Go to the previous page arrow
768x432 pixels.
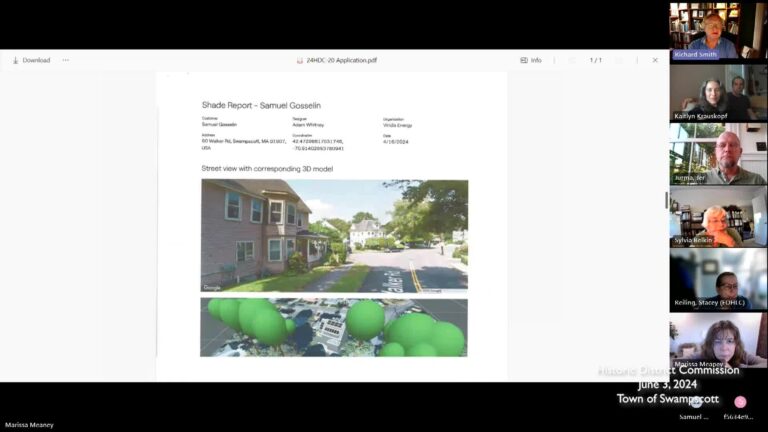572,60
